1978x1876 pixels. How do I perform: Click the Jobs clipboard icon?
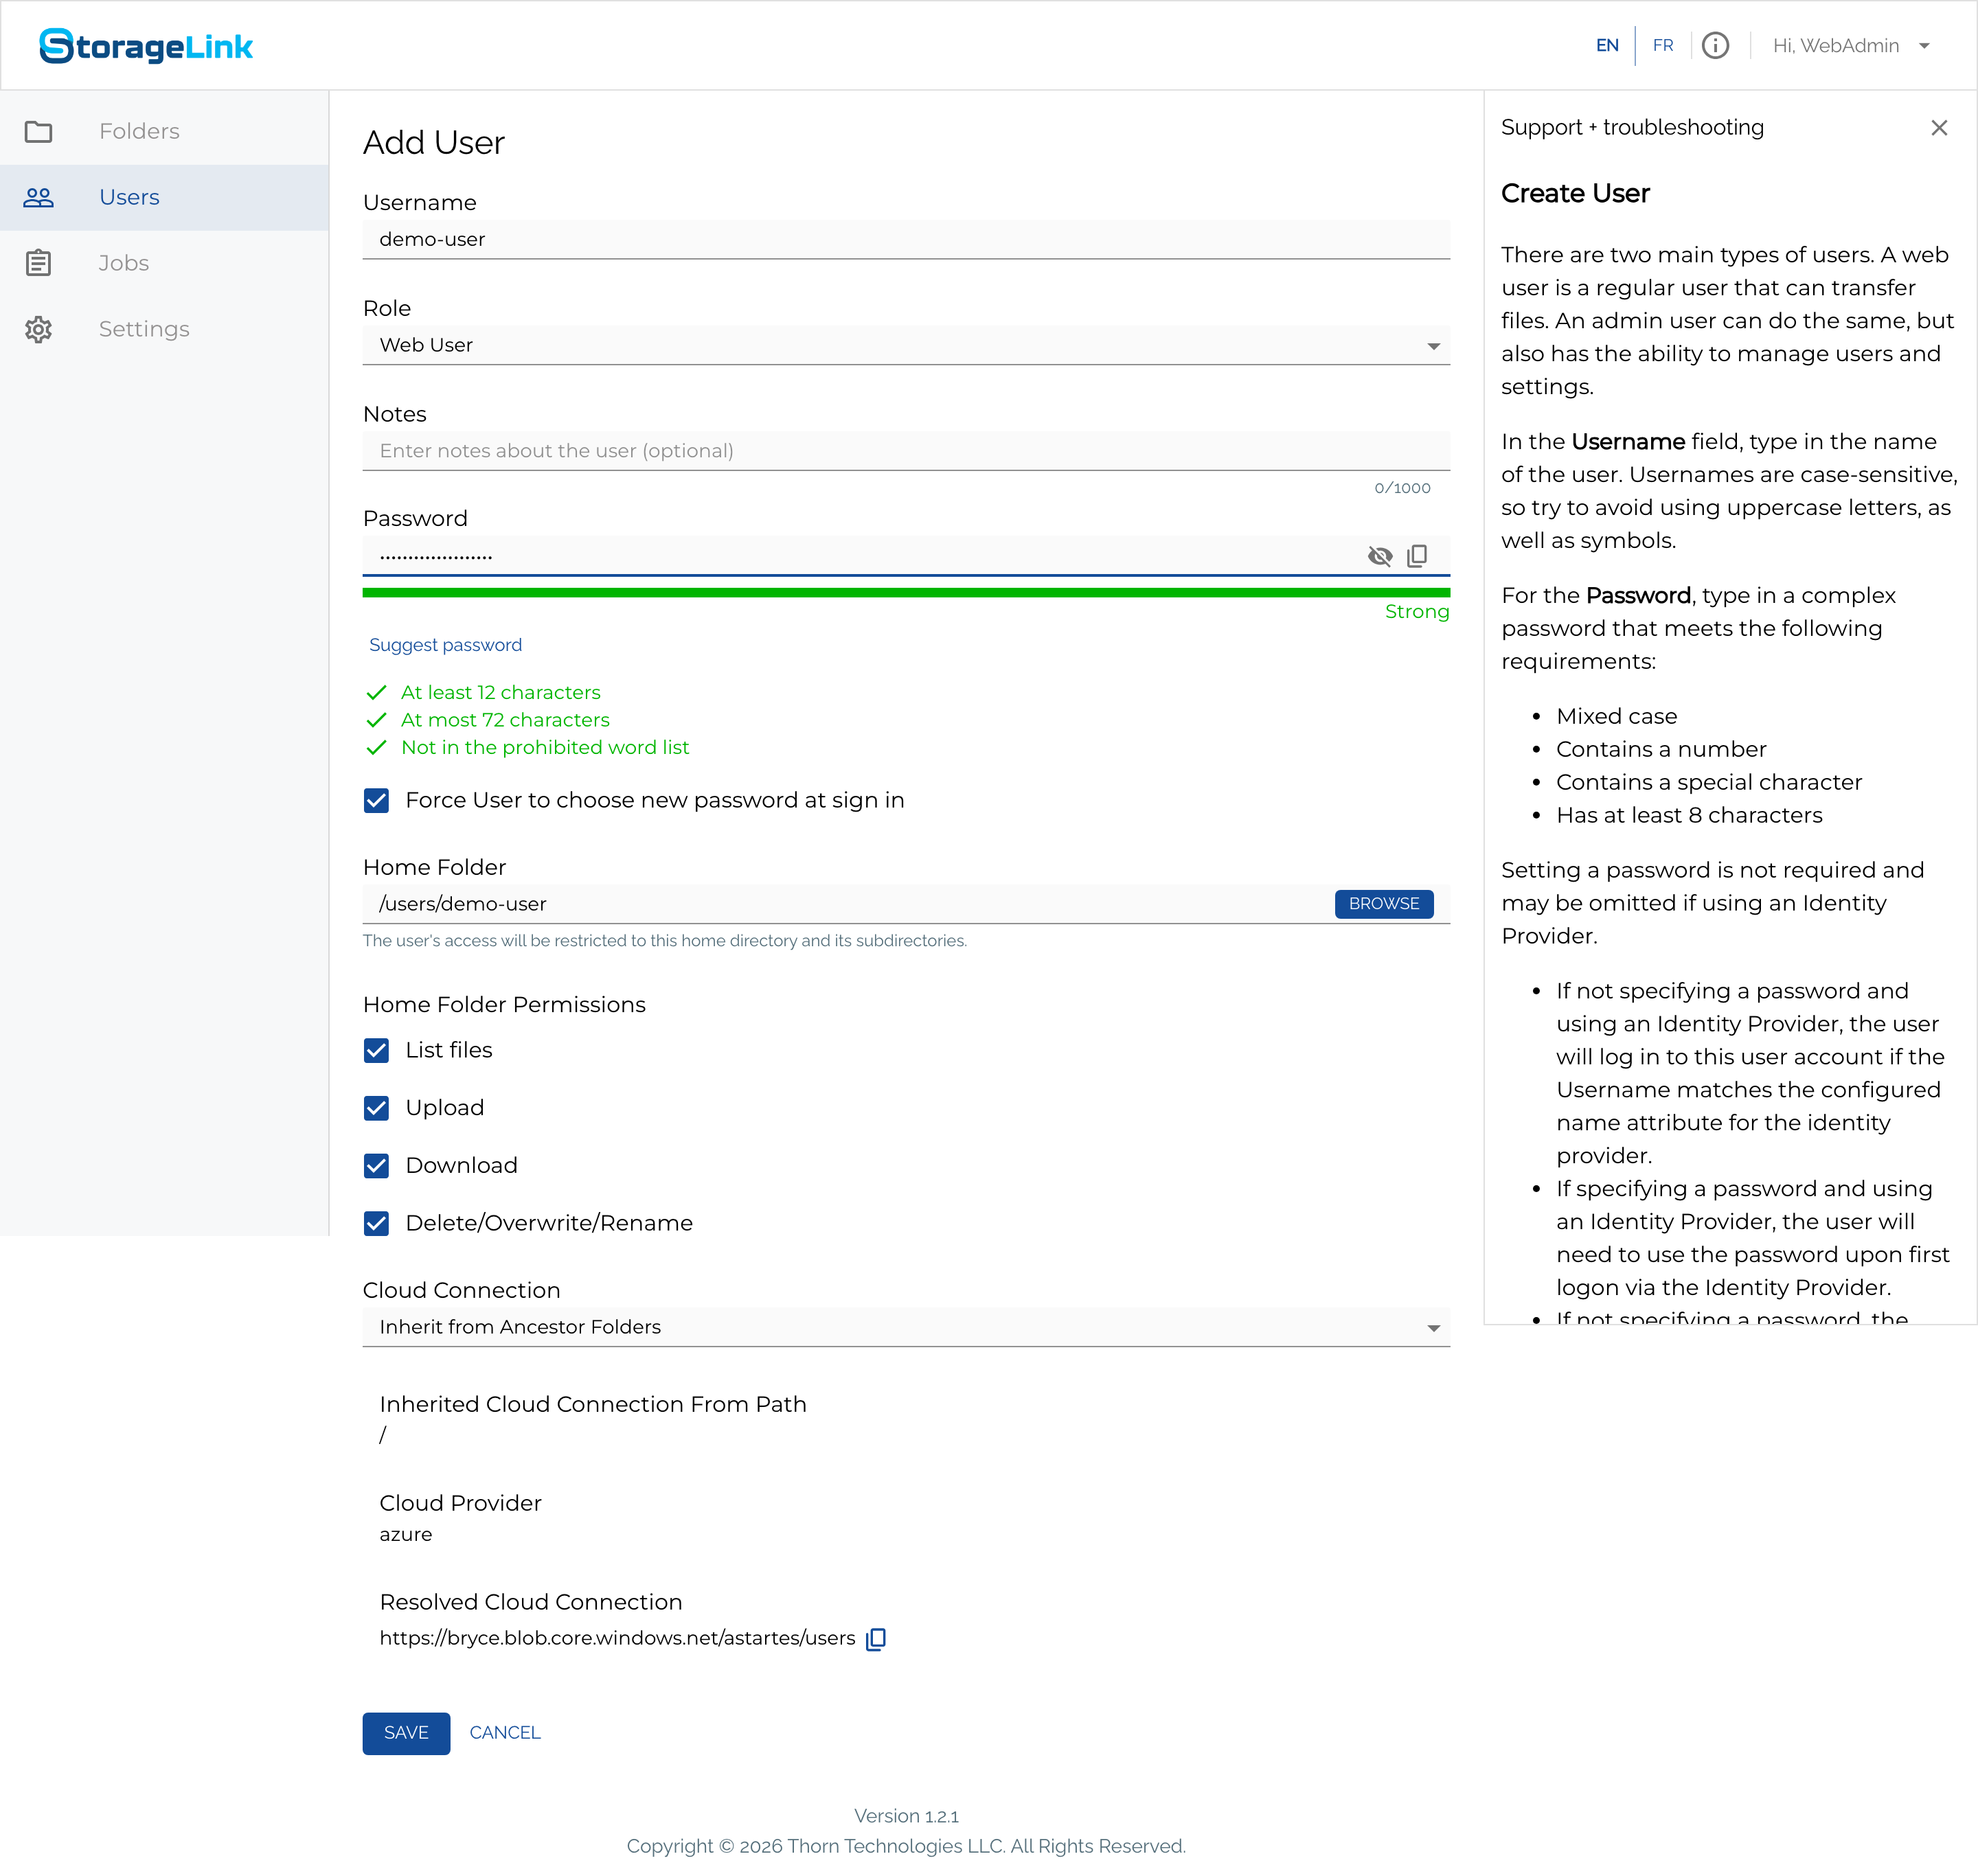(39, 263)
